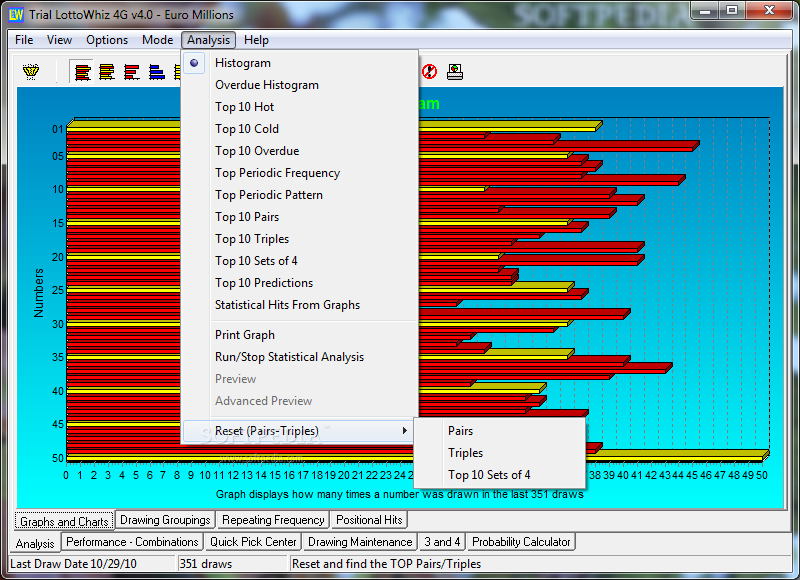Open Probability Calculator tab
This screenshot has width=800, height=580.
(521, 542)
